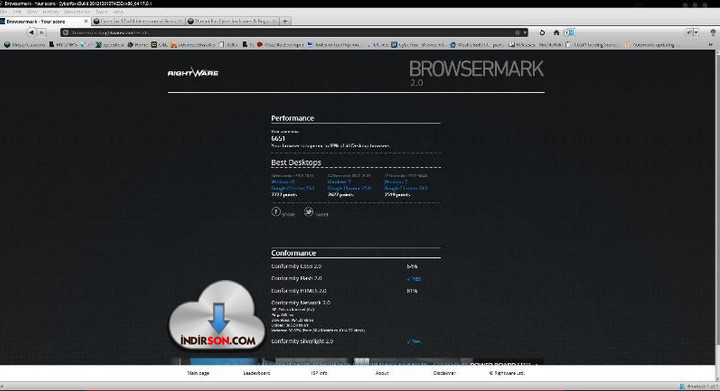Open the browser home page icon
This screenshot has height=391, width=720.
[556, 33]
